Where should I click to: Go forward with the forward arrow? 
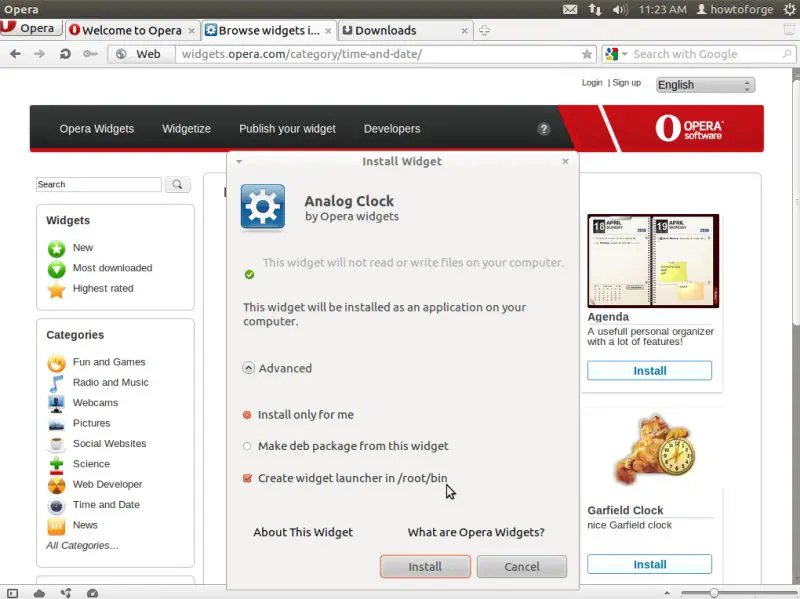point(39,54)
